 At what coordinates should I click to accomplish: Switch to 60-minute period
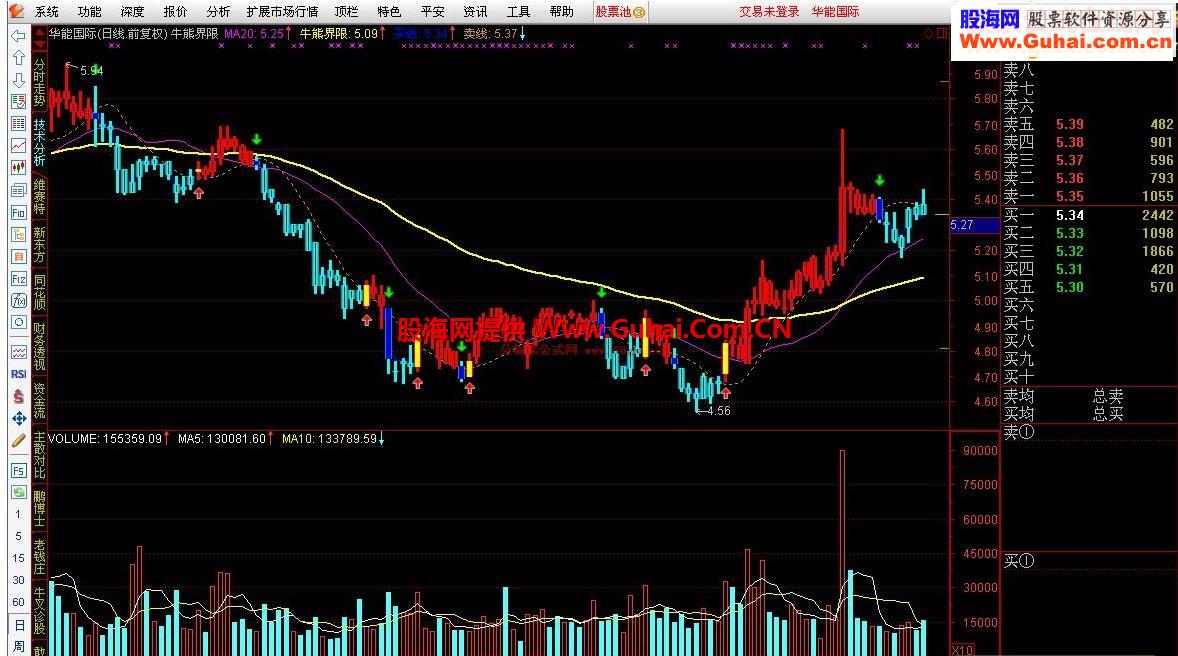tap(18, 602)
